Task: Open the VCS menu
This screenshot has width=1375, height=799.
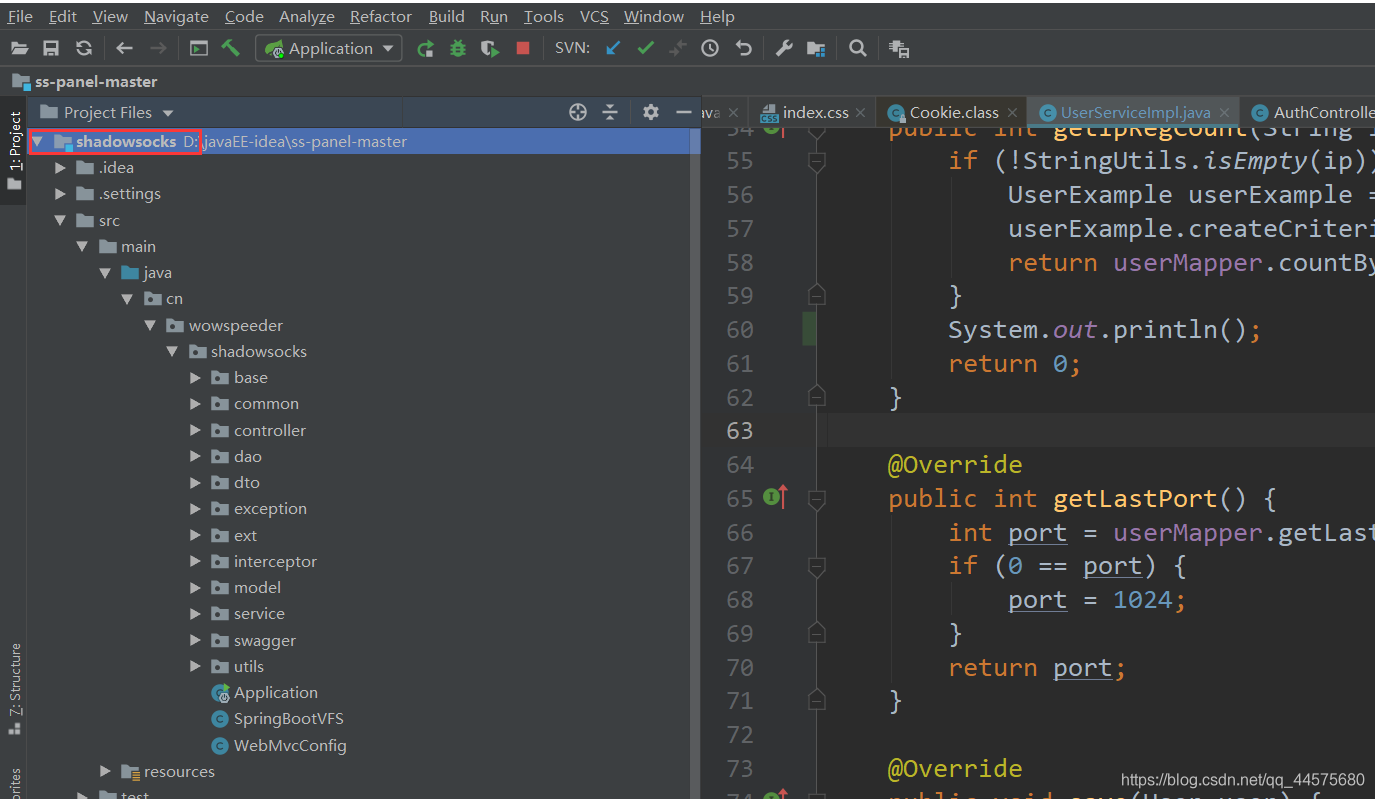Action: (x=594, y=16)
